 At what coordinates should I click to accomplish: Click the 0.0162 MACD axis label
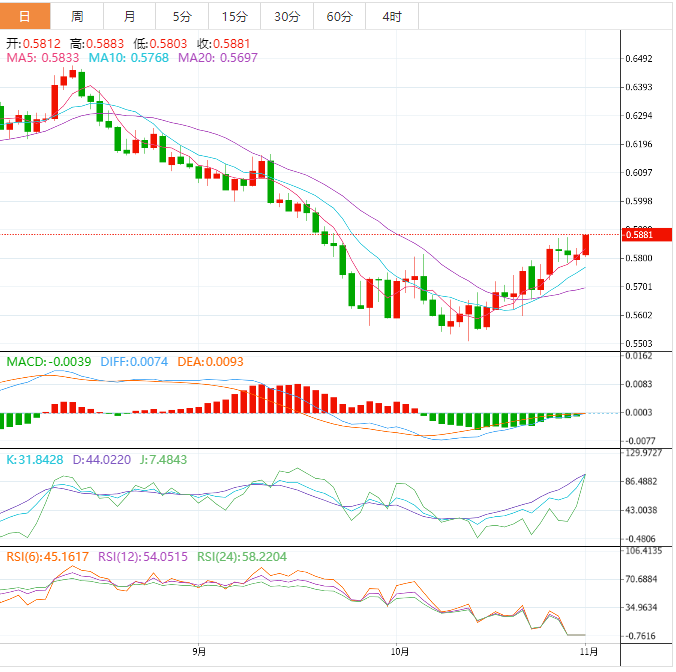point(639,356)
